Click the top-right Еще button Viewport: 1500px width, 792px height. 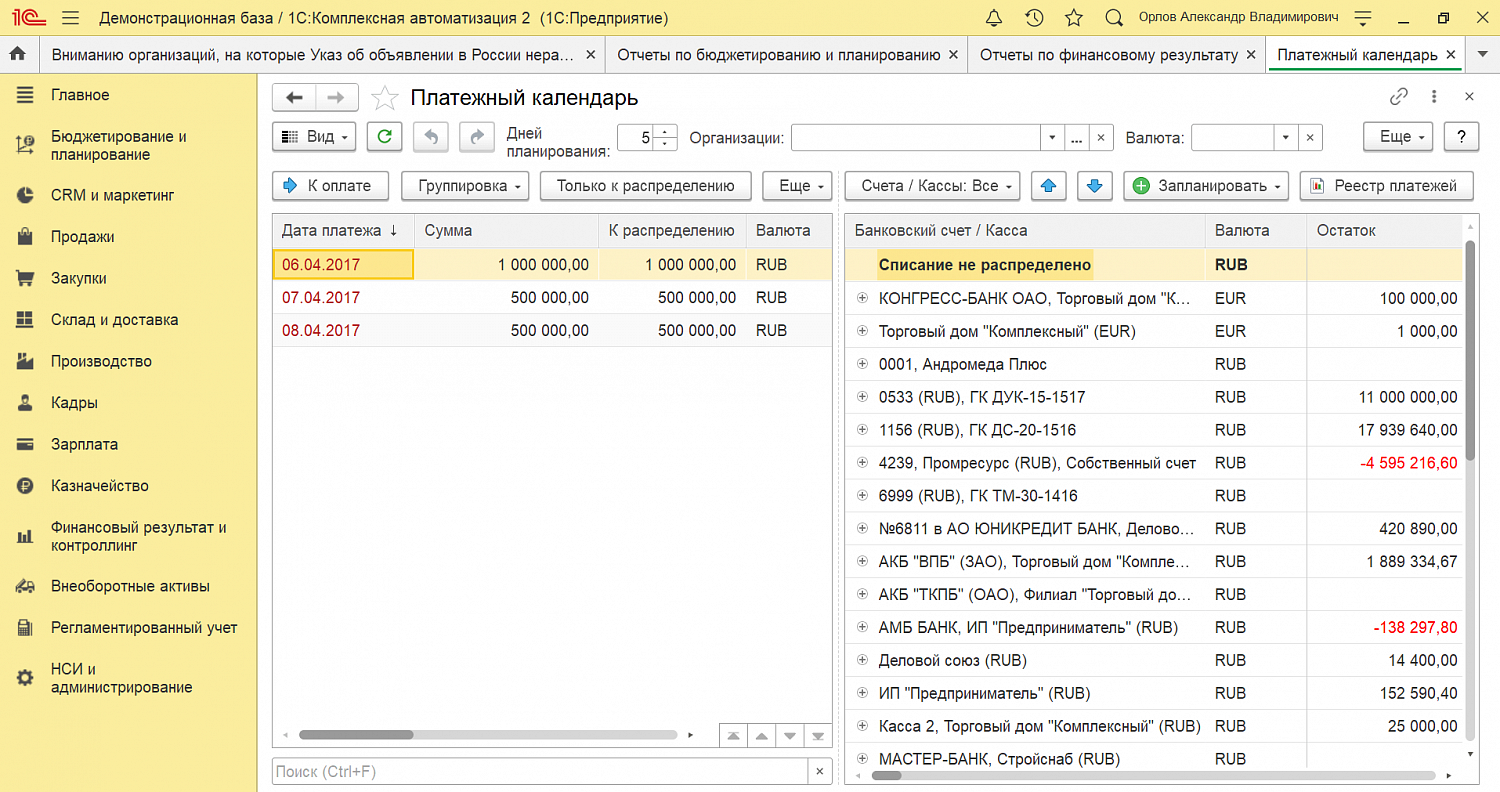tap(1398, 137)
